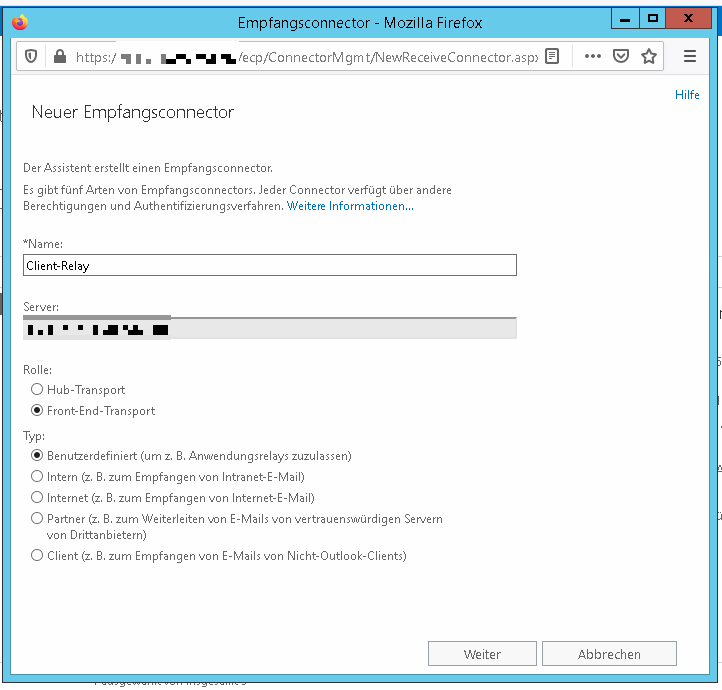Toggle reader view icon in address bar
Image resolution: width=722 pixels, height=690 pixels.
(x=552, y=57)
